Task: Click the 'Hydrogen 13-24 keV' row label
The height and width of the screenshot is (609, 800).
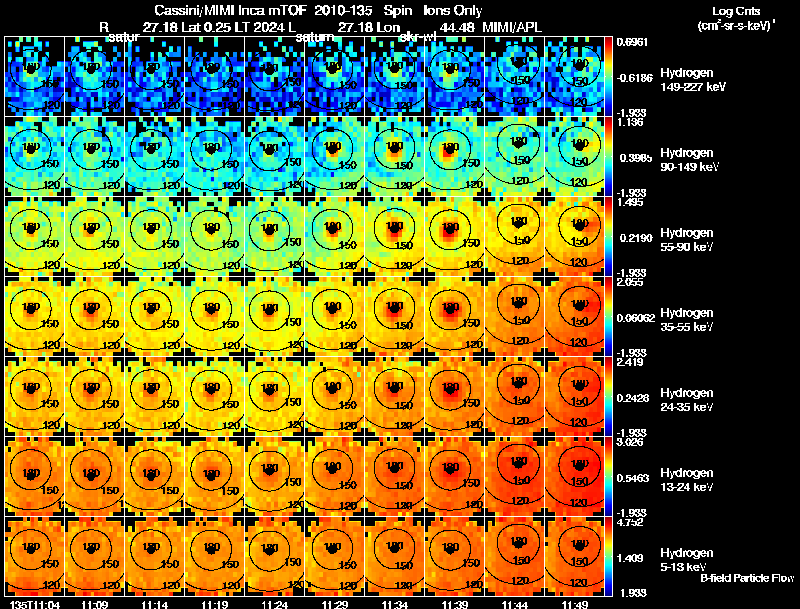Action: tap(687, 480)
